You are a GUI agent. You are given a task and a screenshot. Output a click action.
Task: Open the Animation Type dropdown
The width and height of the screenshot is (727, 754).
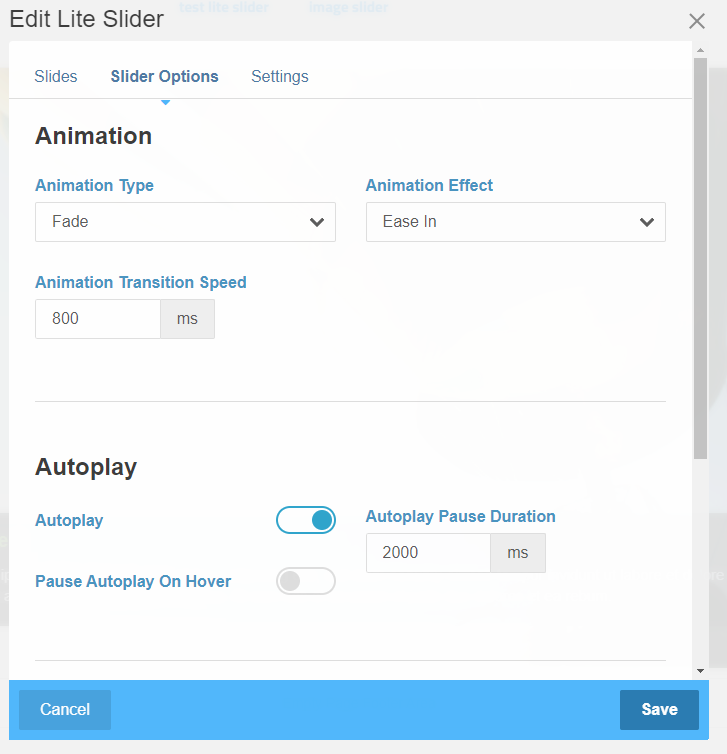tap(185, 222)
